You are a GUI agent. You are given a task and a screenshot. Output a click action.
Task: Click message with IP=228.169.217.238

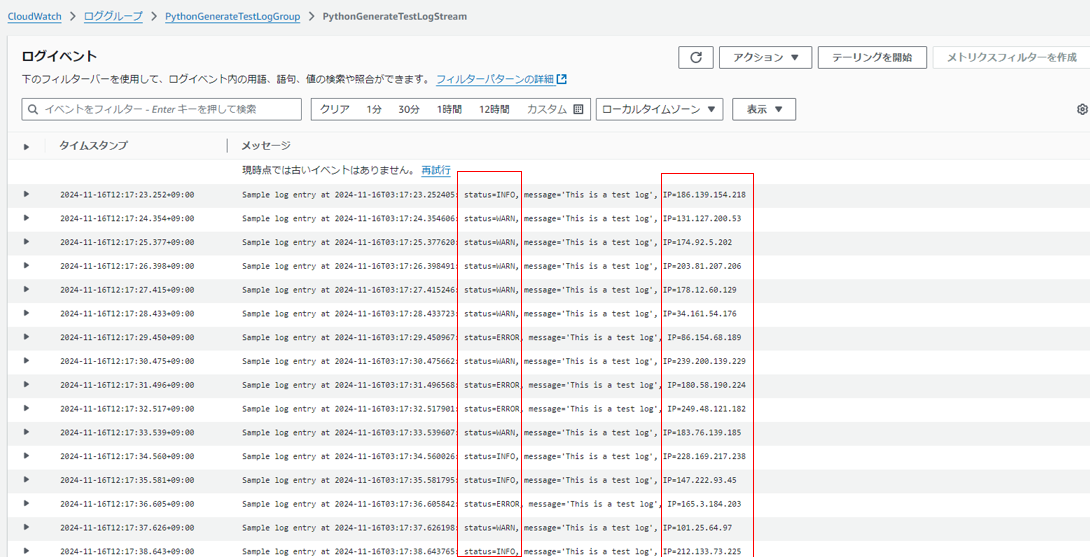point(494,456)
